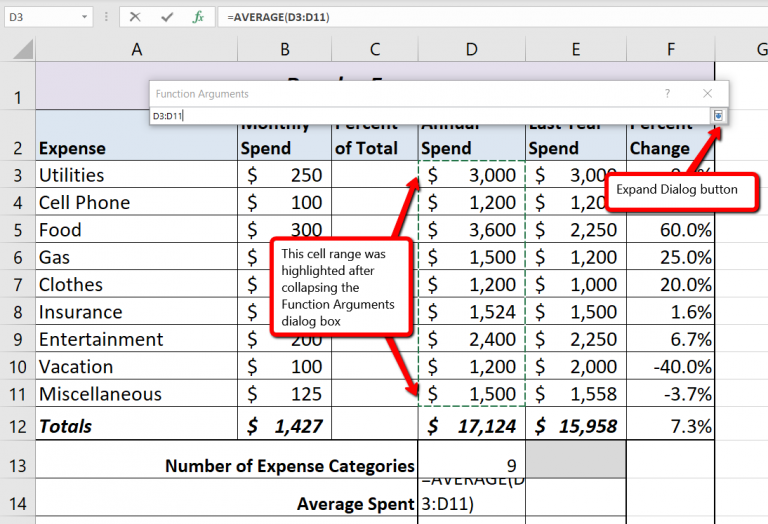
Task: Select column E header
Action: pyautogui.click(x=576, y=49)
